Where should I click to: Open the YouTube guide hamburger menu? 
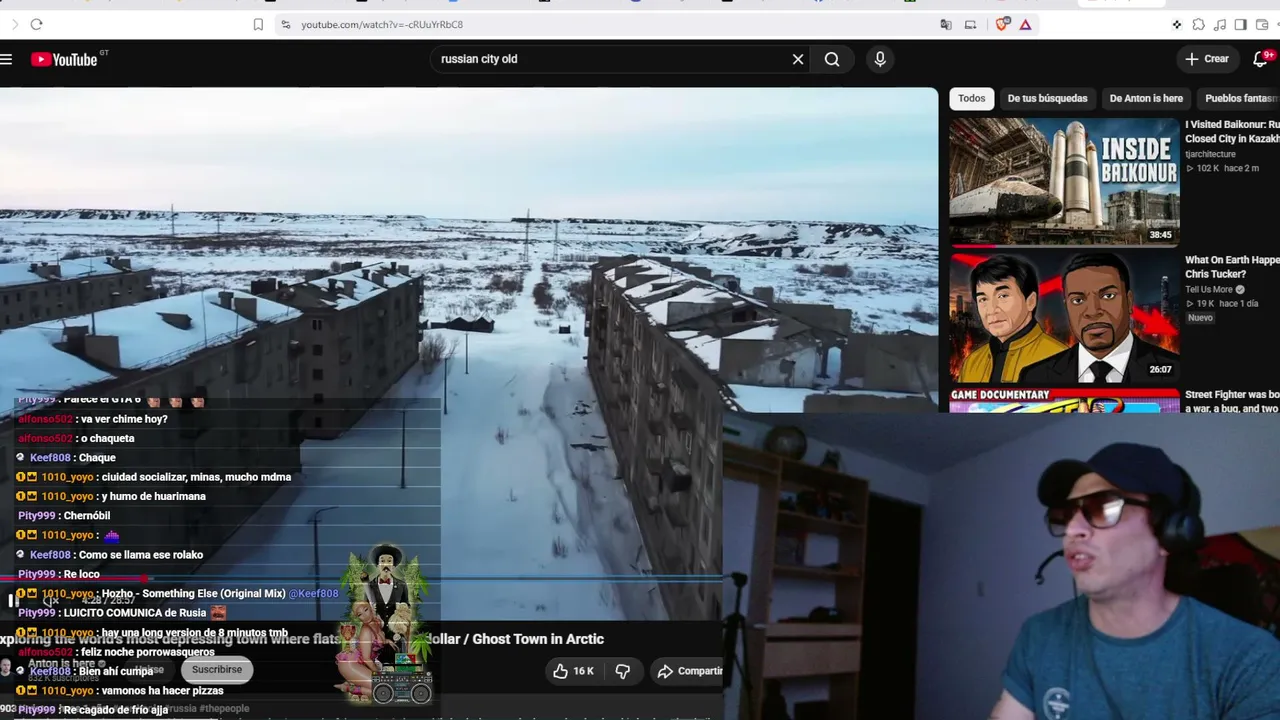(x=6, y=59)
